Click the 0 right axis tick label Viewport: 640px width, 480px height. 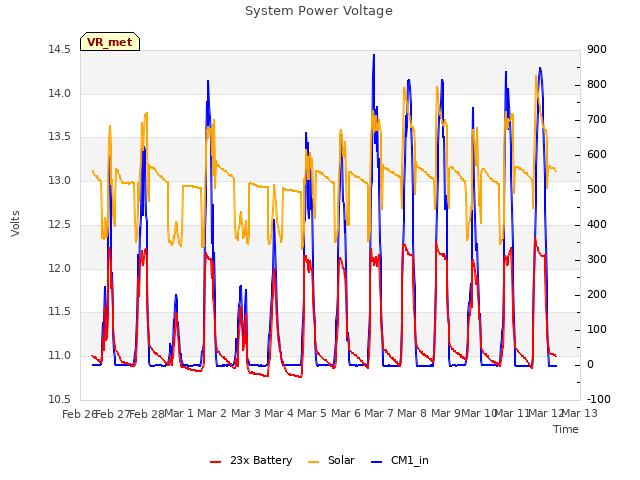(590, 365)
